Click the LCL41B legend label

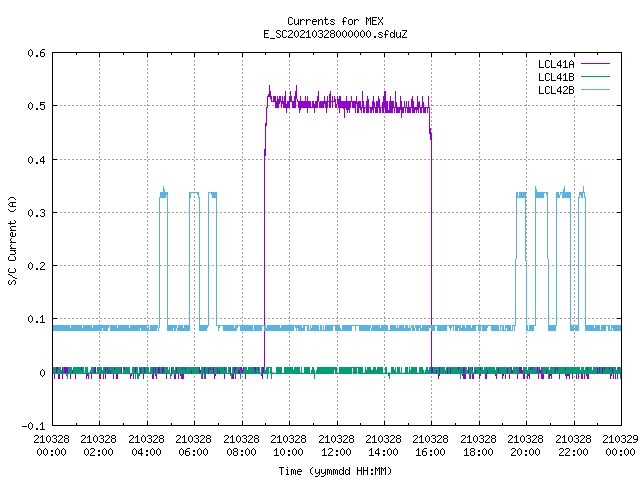pos(556,77)
